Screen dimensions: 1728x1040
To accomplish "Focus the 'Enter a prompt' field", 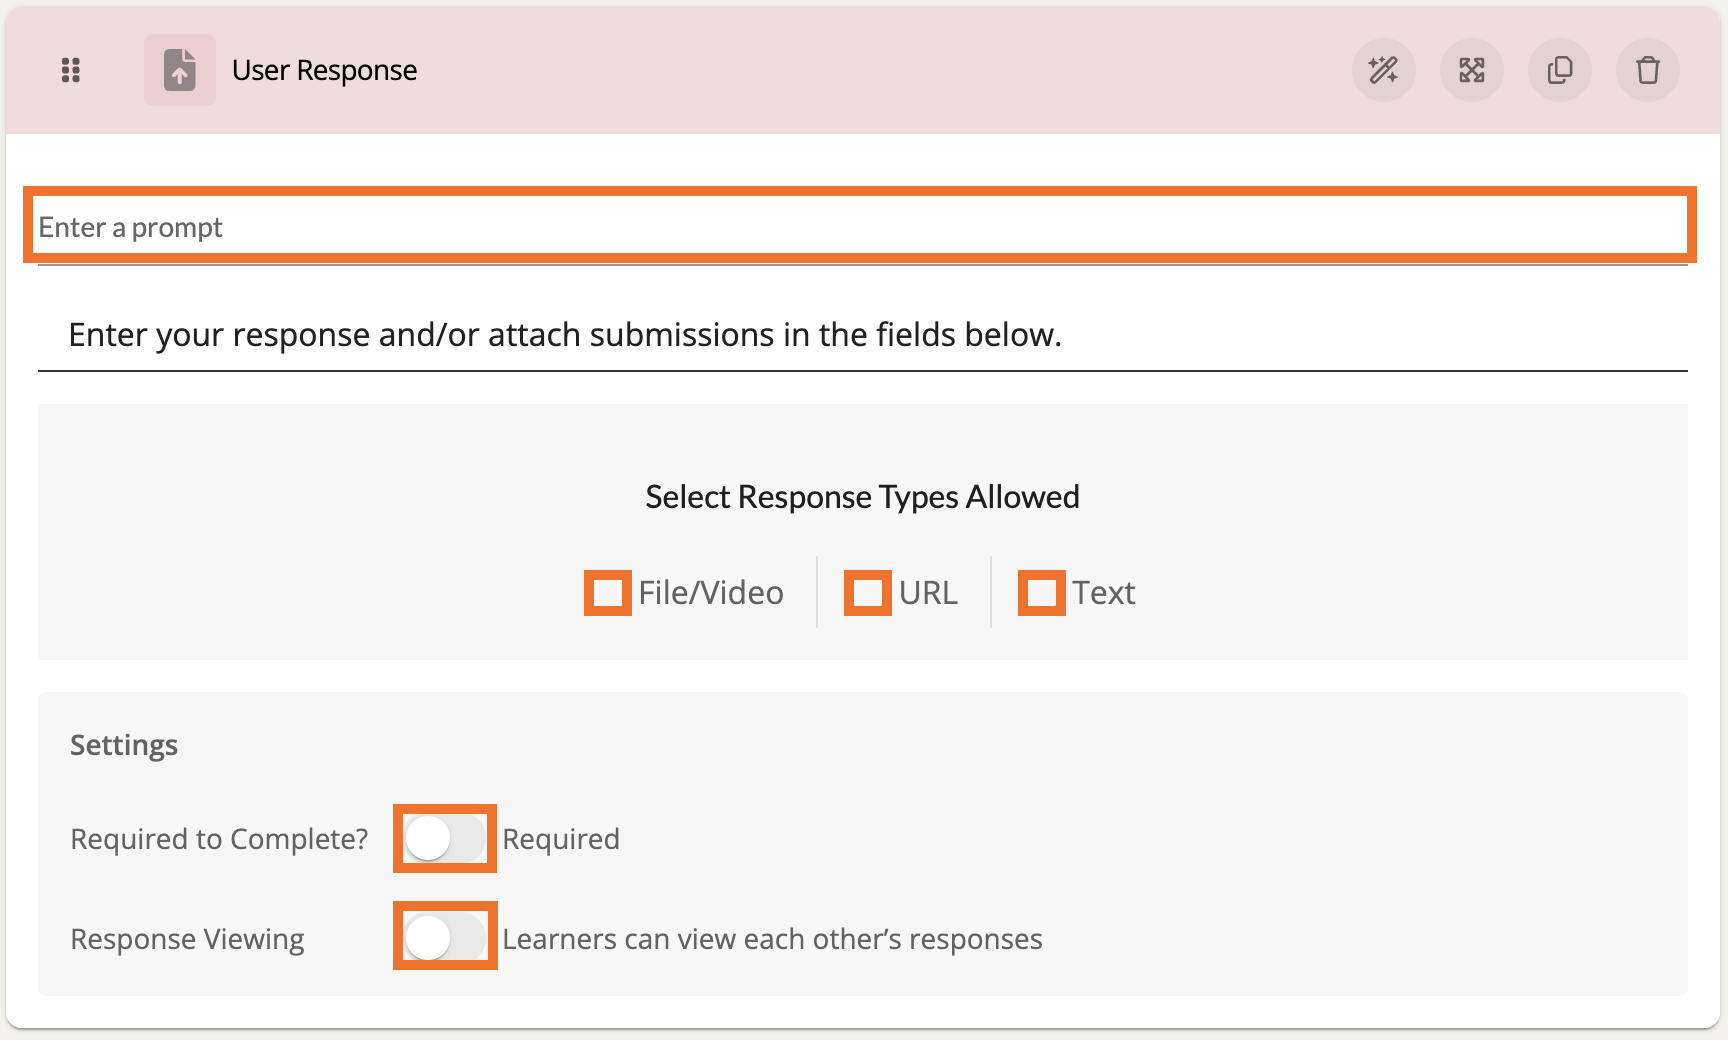I will [x=860, y=227].
